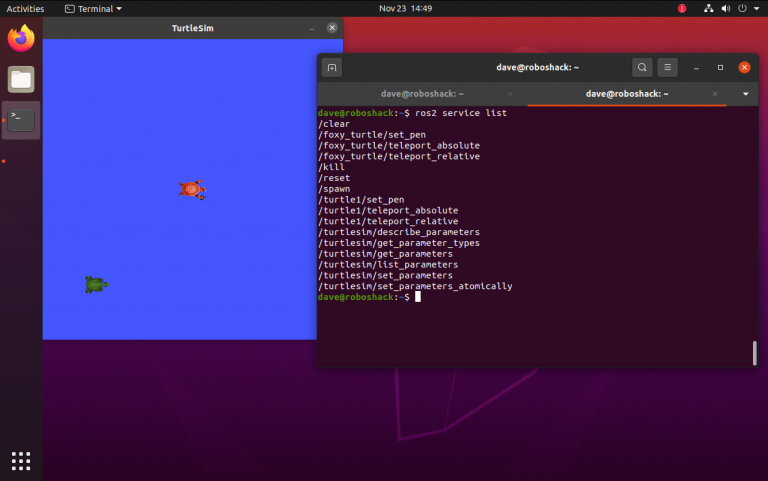768x481 pixels.
Task: Click the green turtle in TurtleSim
Action: pos(95,285)
